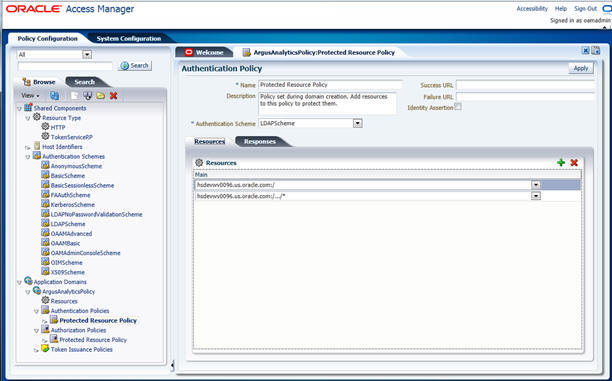612x381 pixels.
Task: Click into the Success URL field
Action: pos(525,85)
